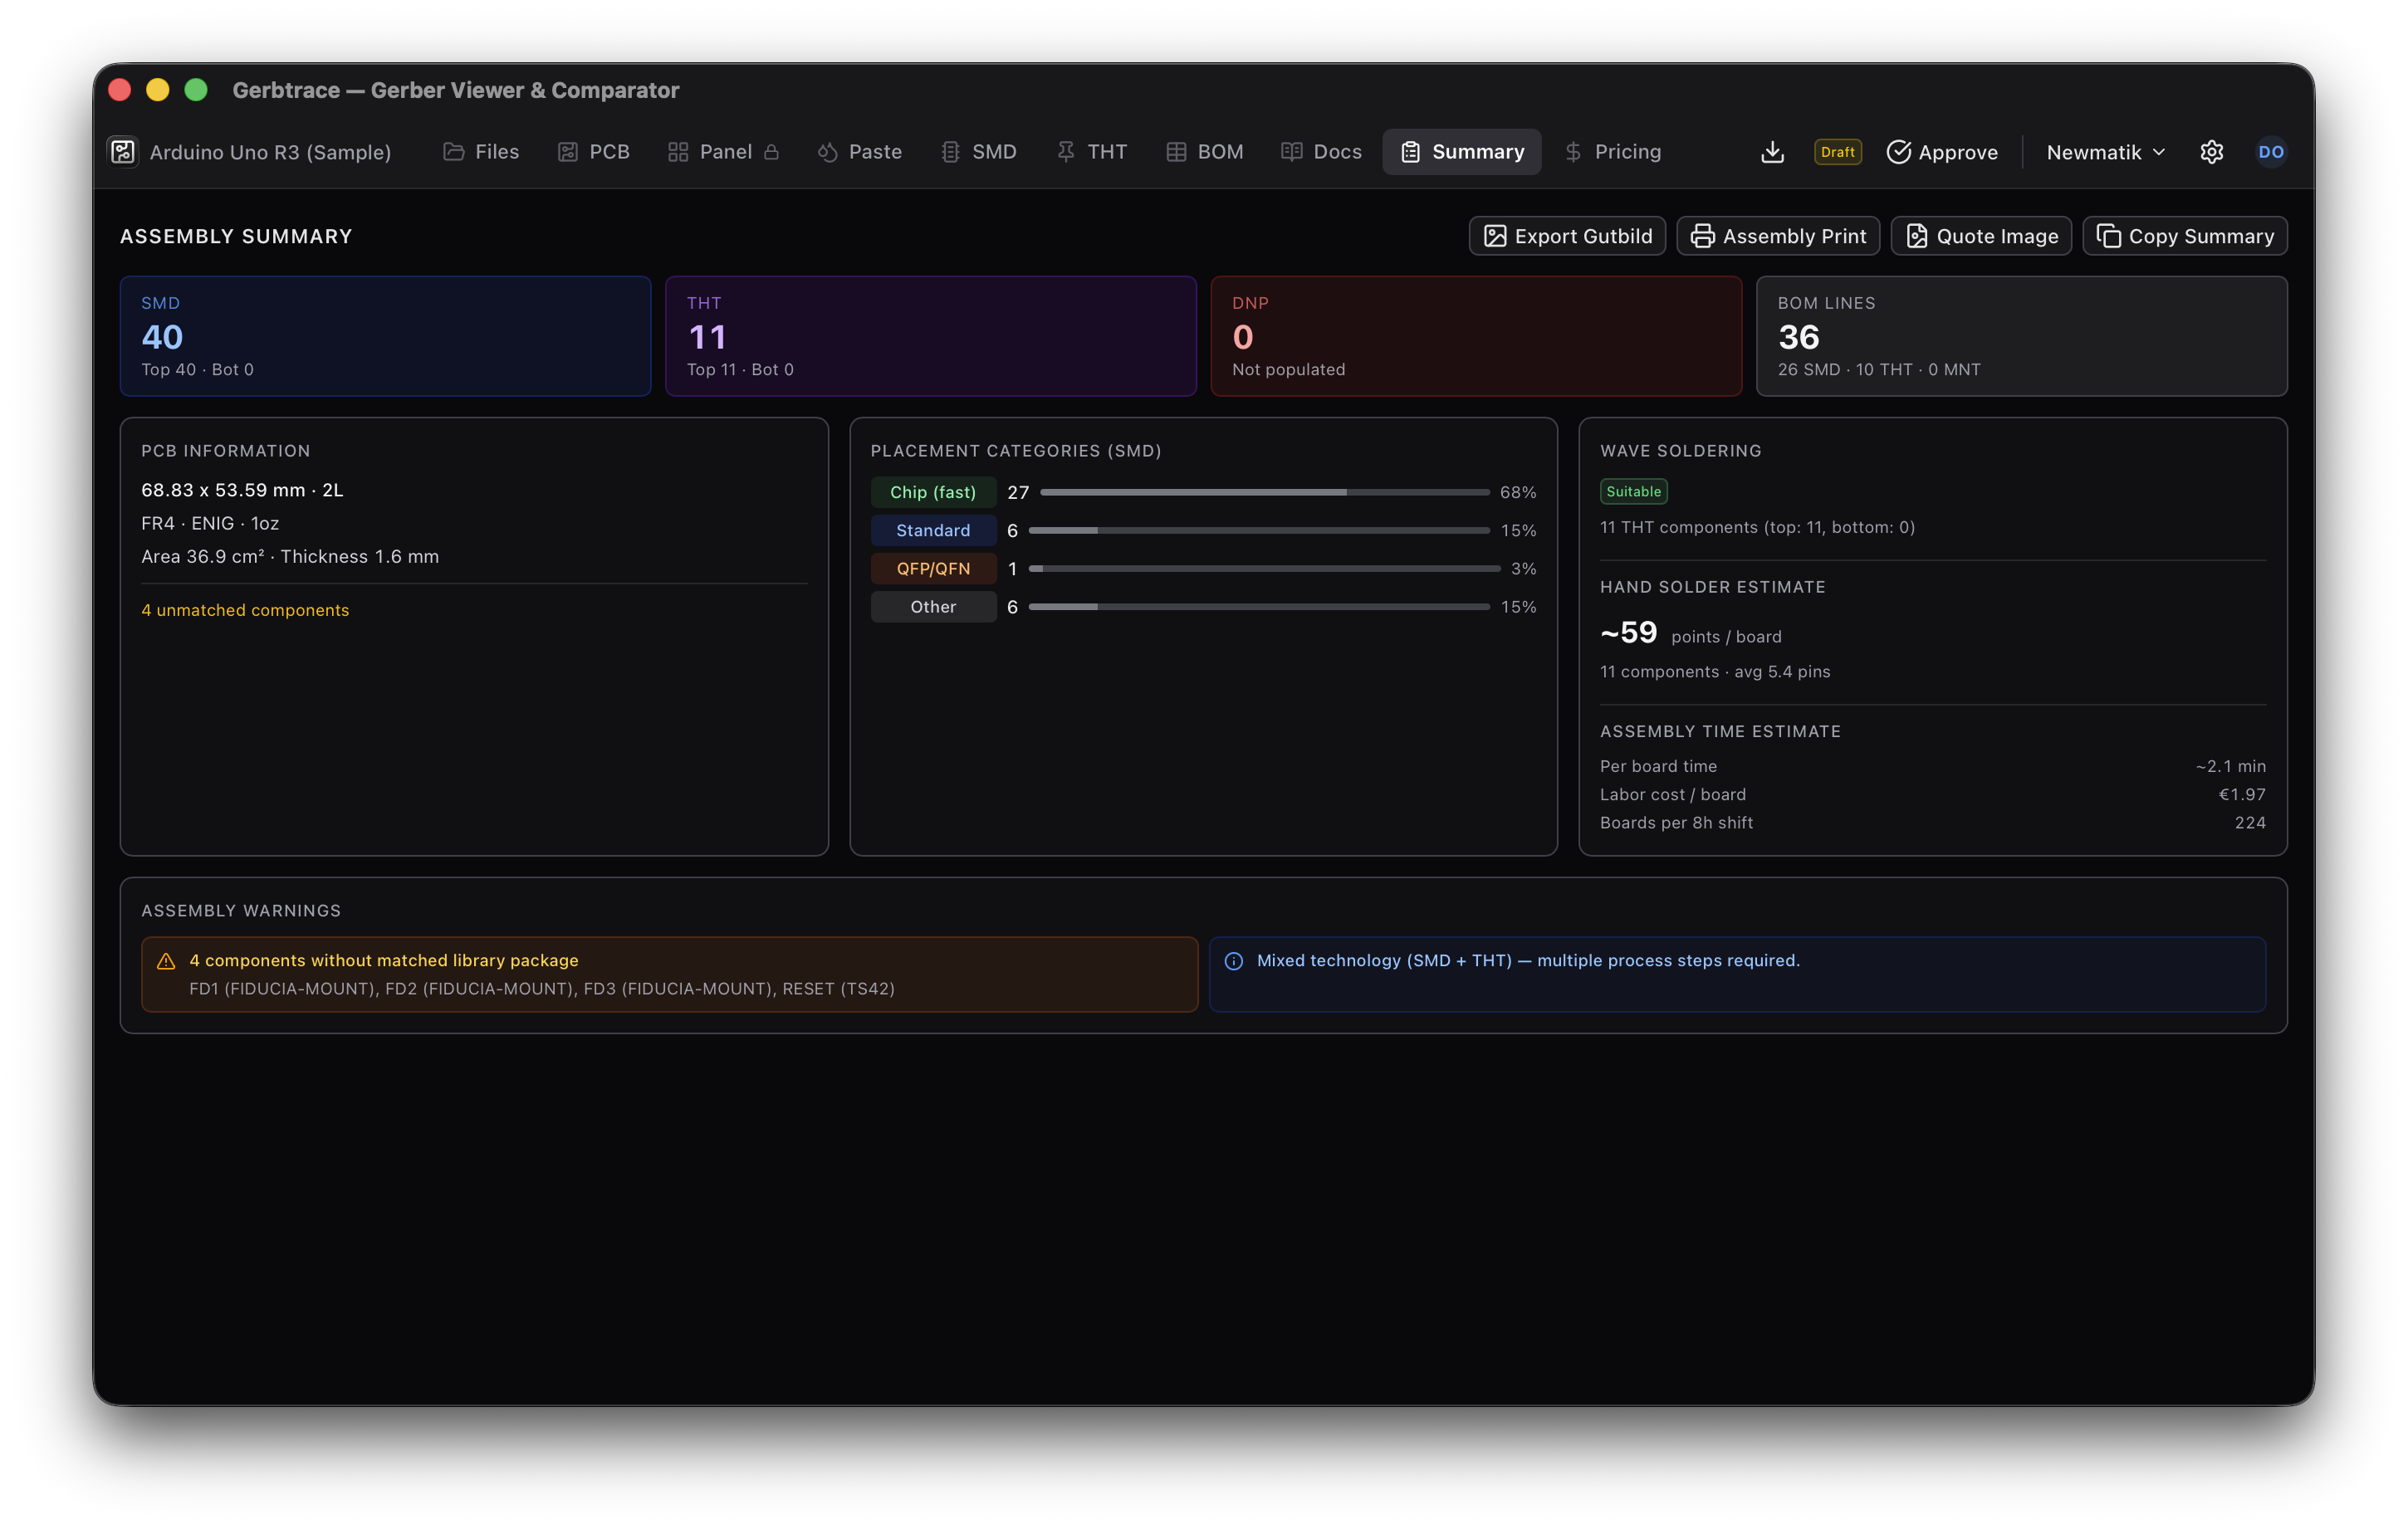2408x1529 pixels.
Task: Click the THT 11 count card
Action: 930,336
